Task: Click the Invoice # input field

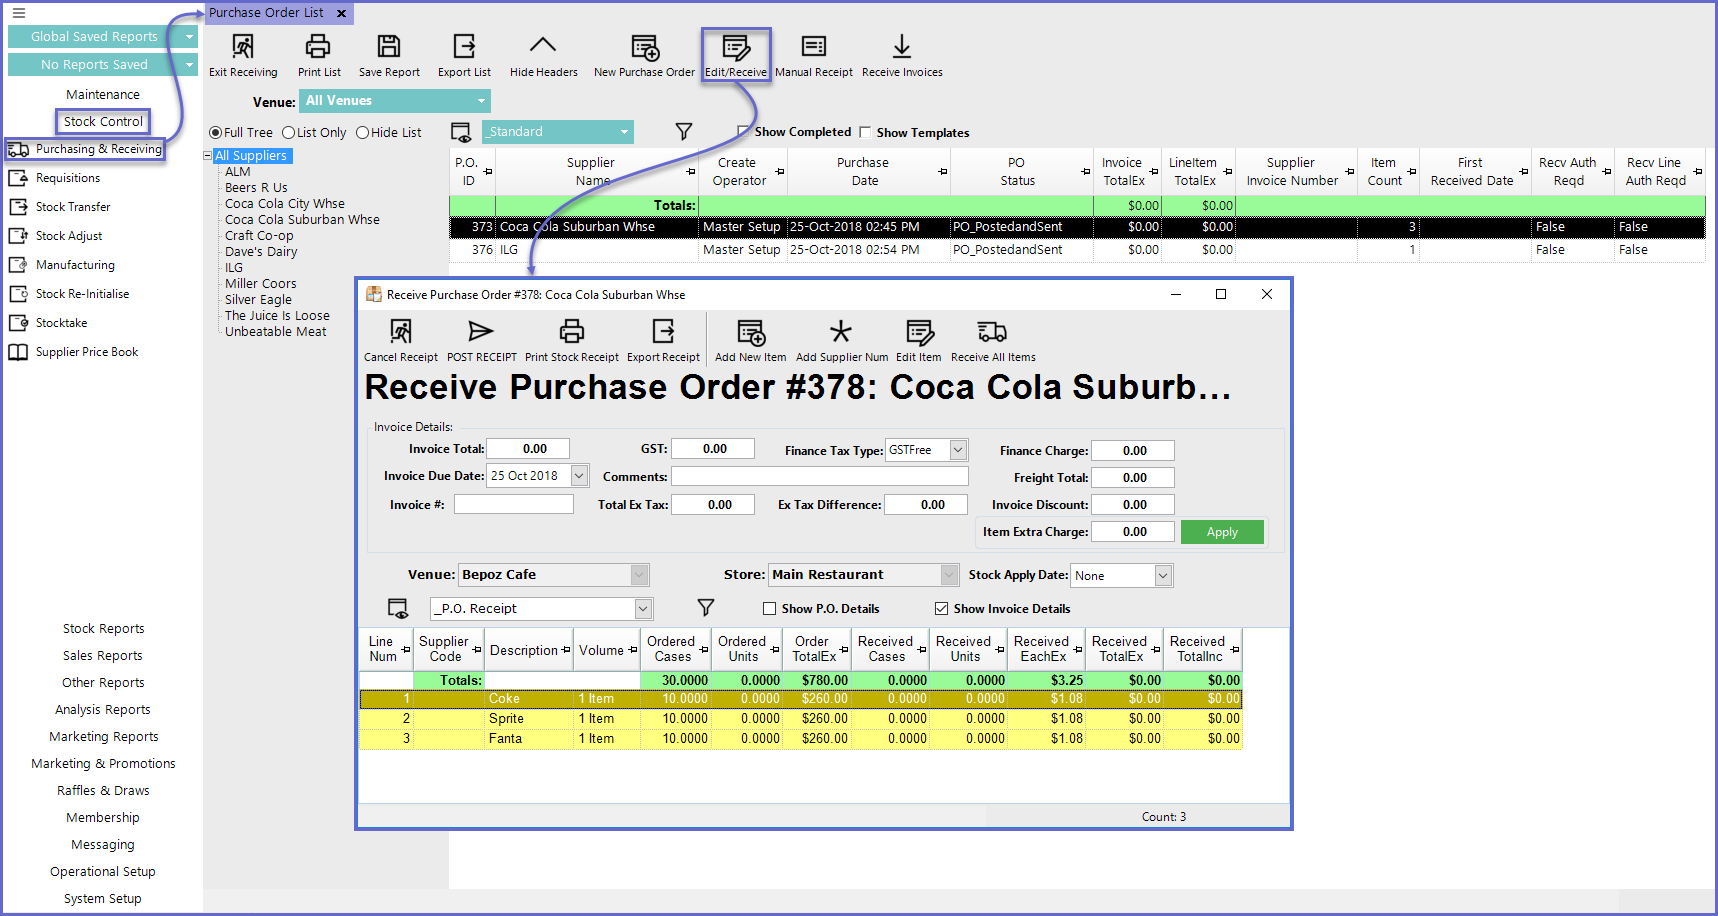Action: tap(513, 504)
